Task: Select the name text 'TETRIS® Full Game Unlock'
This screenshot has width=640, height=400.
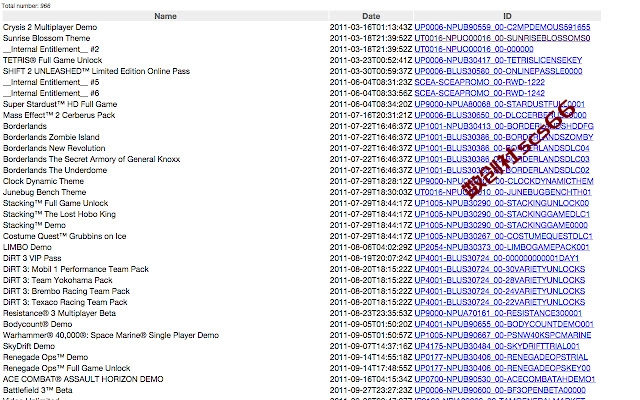Action: pos(52,60)
